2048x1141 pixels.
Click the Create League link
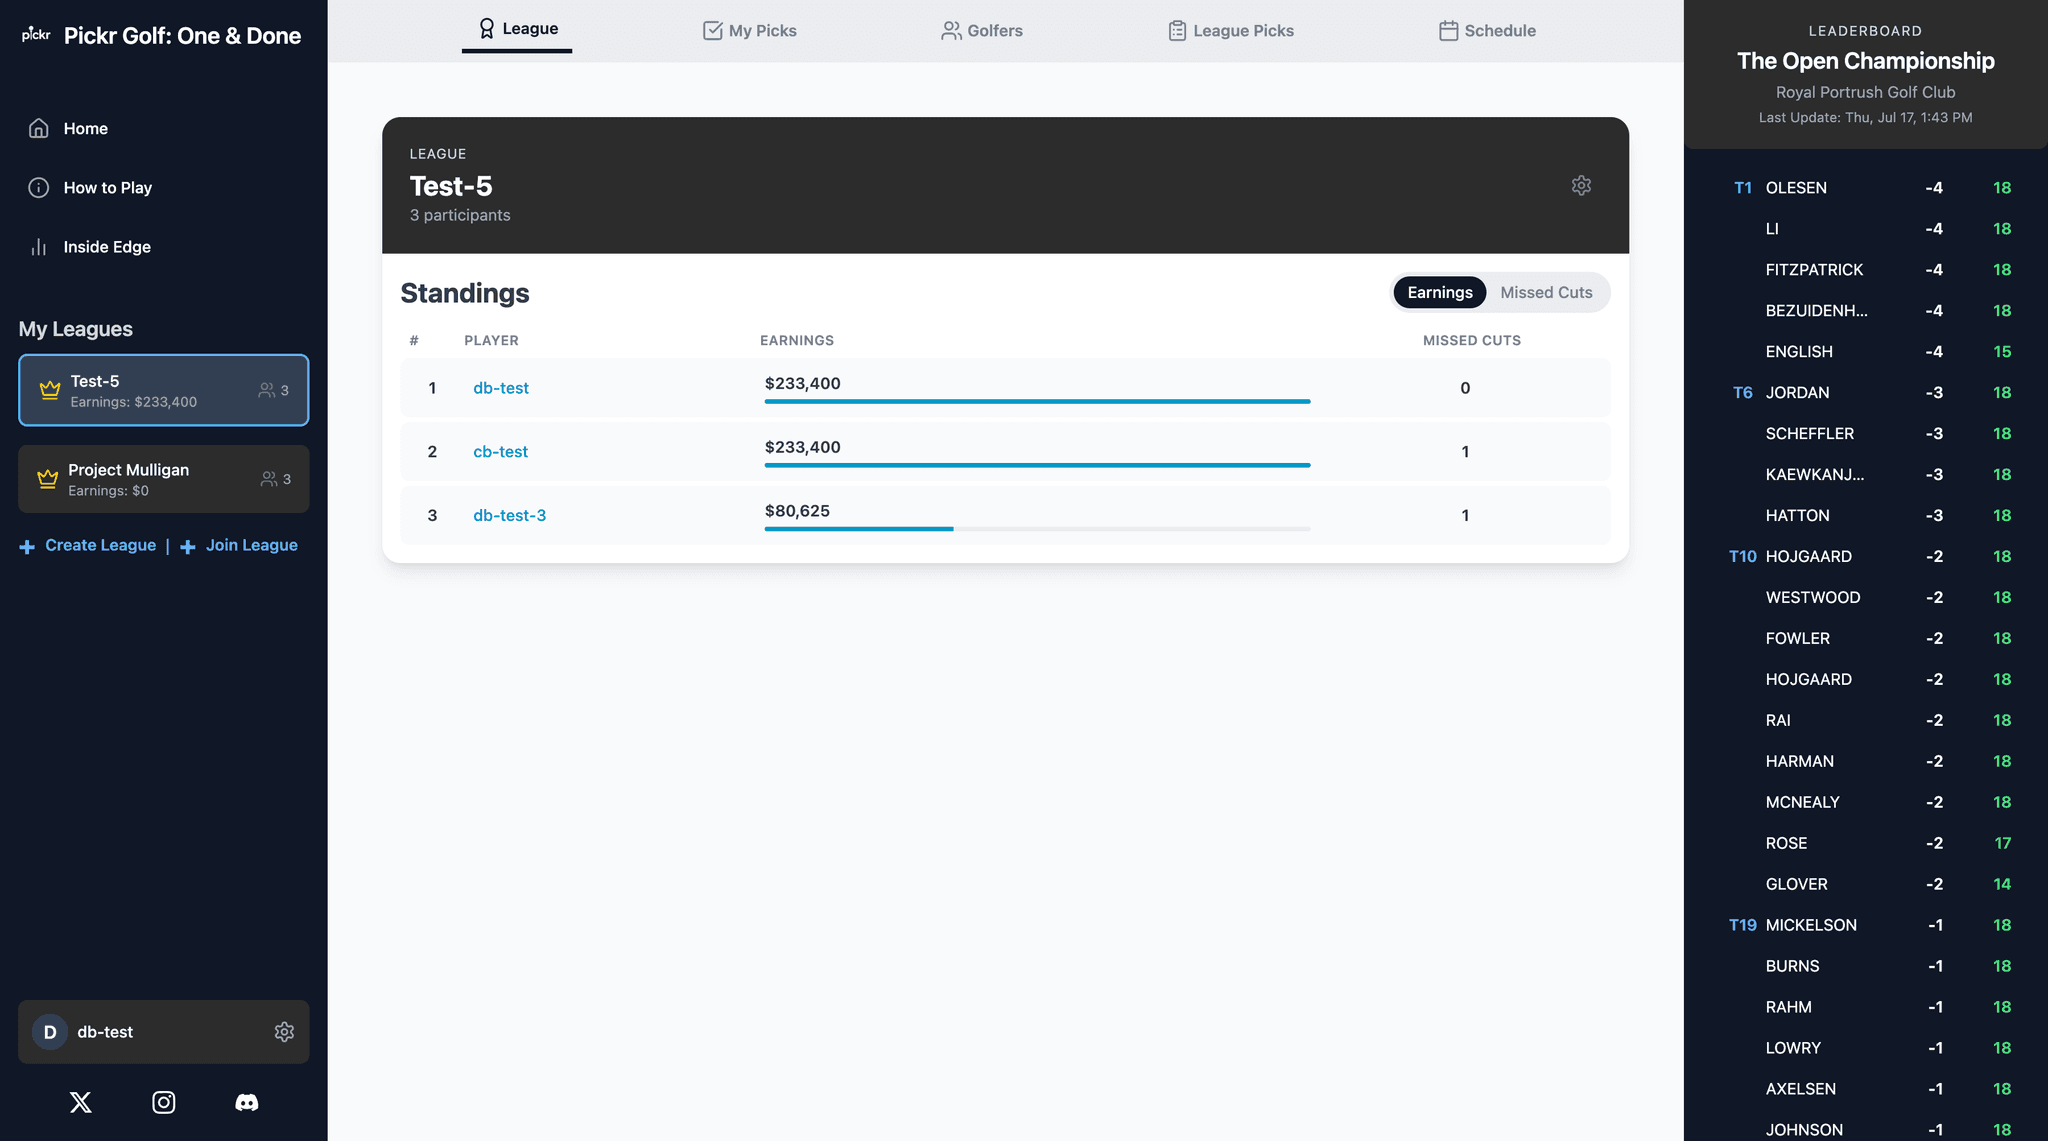tap(99, 545)
